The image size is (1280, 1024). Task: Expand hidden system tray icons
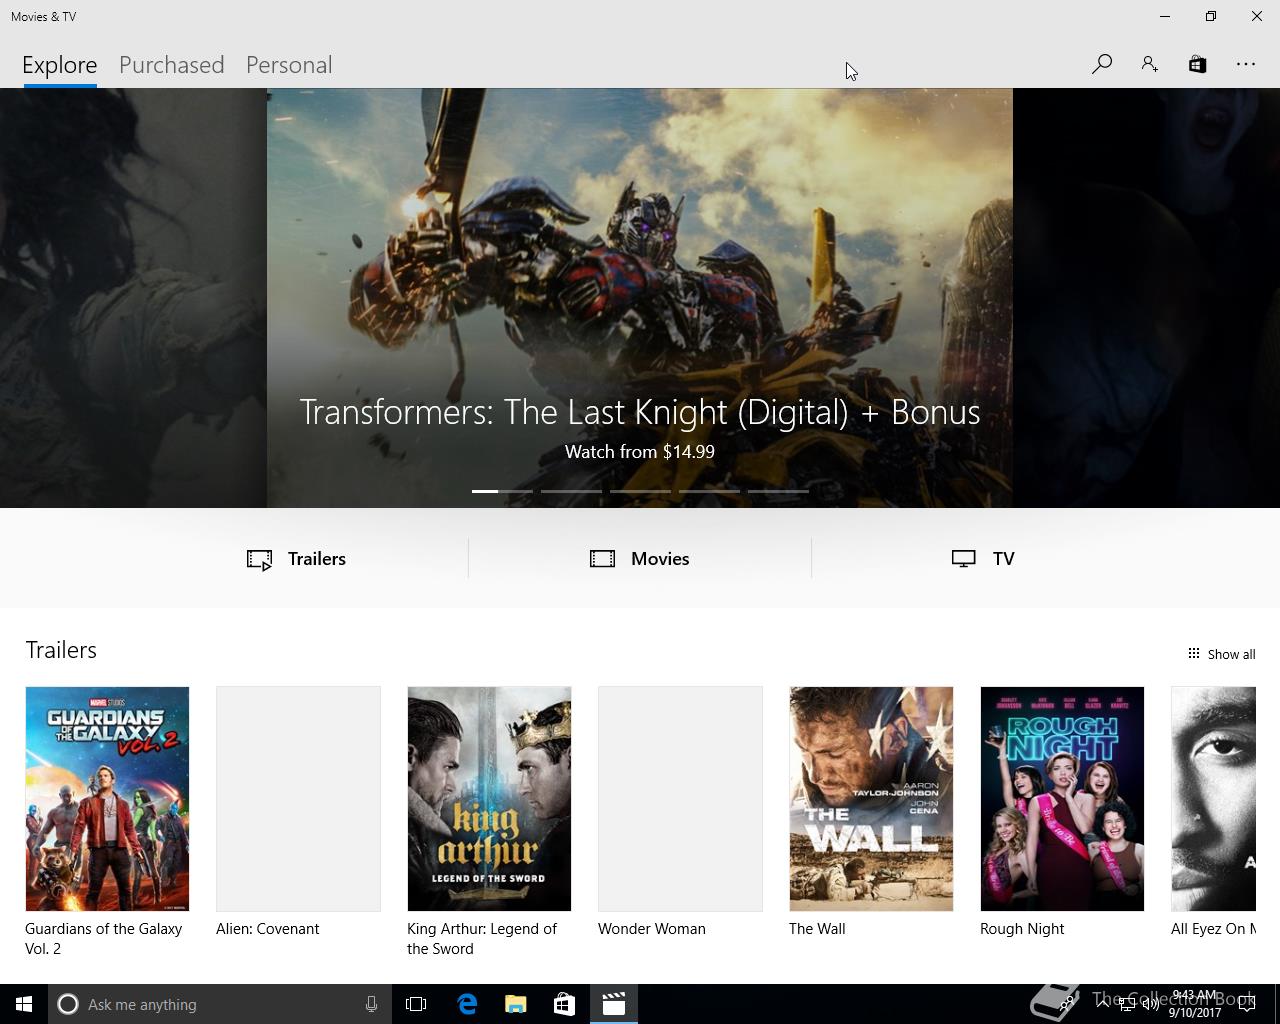tap(1103, 1004)
